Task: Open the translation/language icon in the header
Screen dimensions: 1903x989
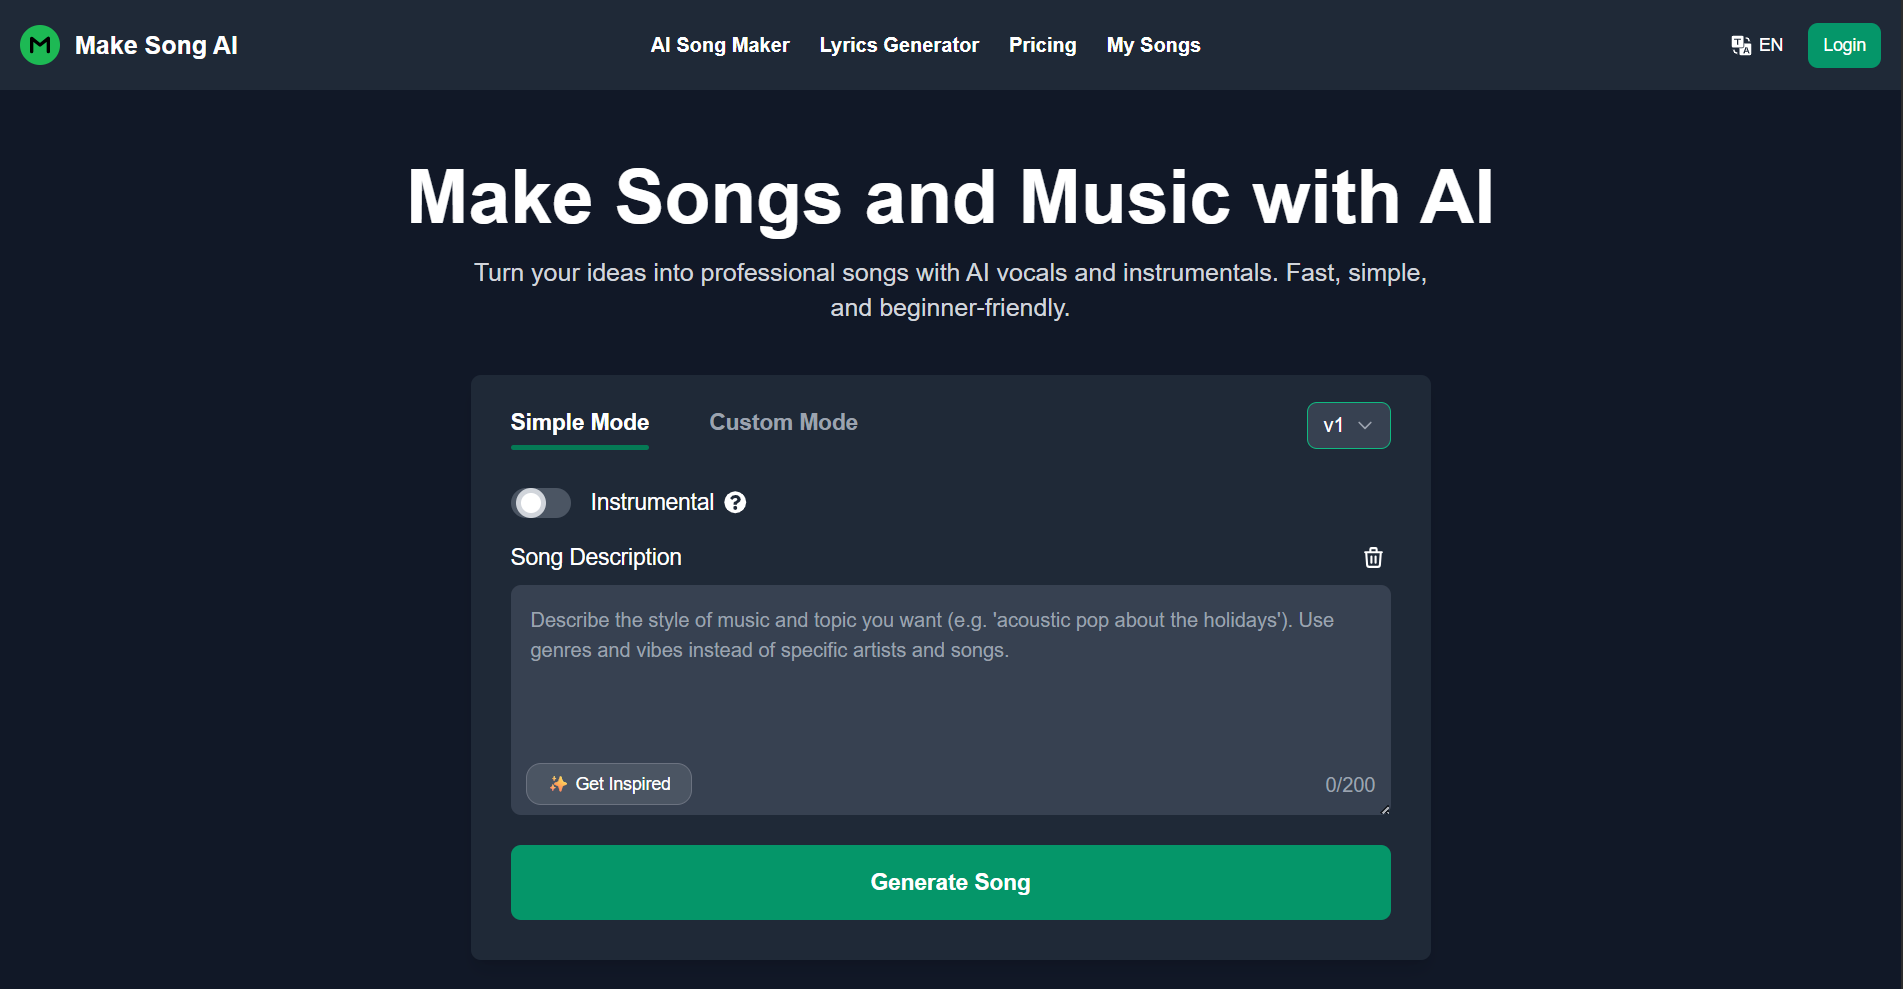Action: pyautogui.click(x=1739, y=45)
